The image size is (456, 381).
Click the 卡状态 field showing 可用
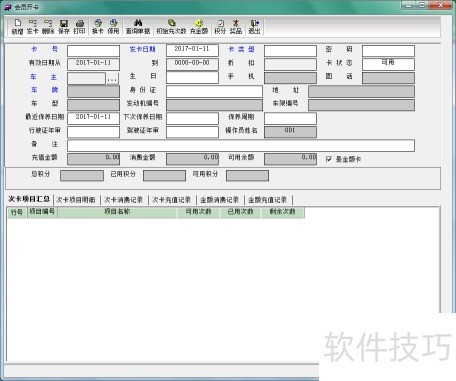click(388, 64)
